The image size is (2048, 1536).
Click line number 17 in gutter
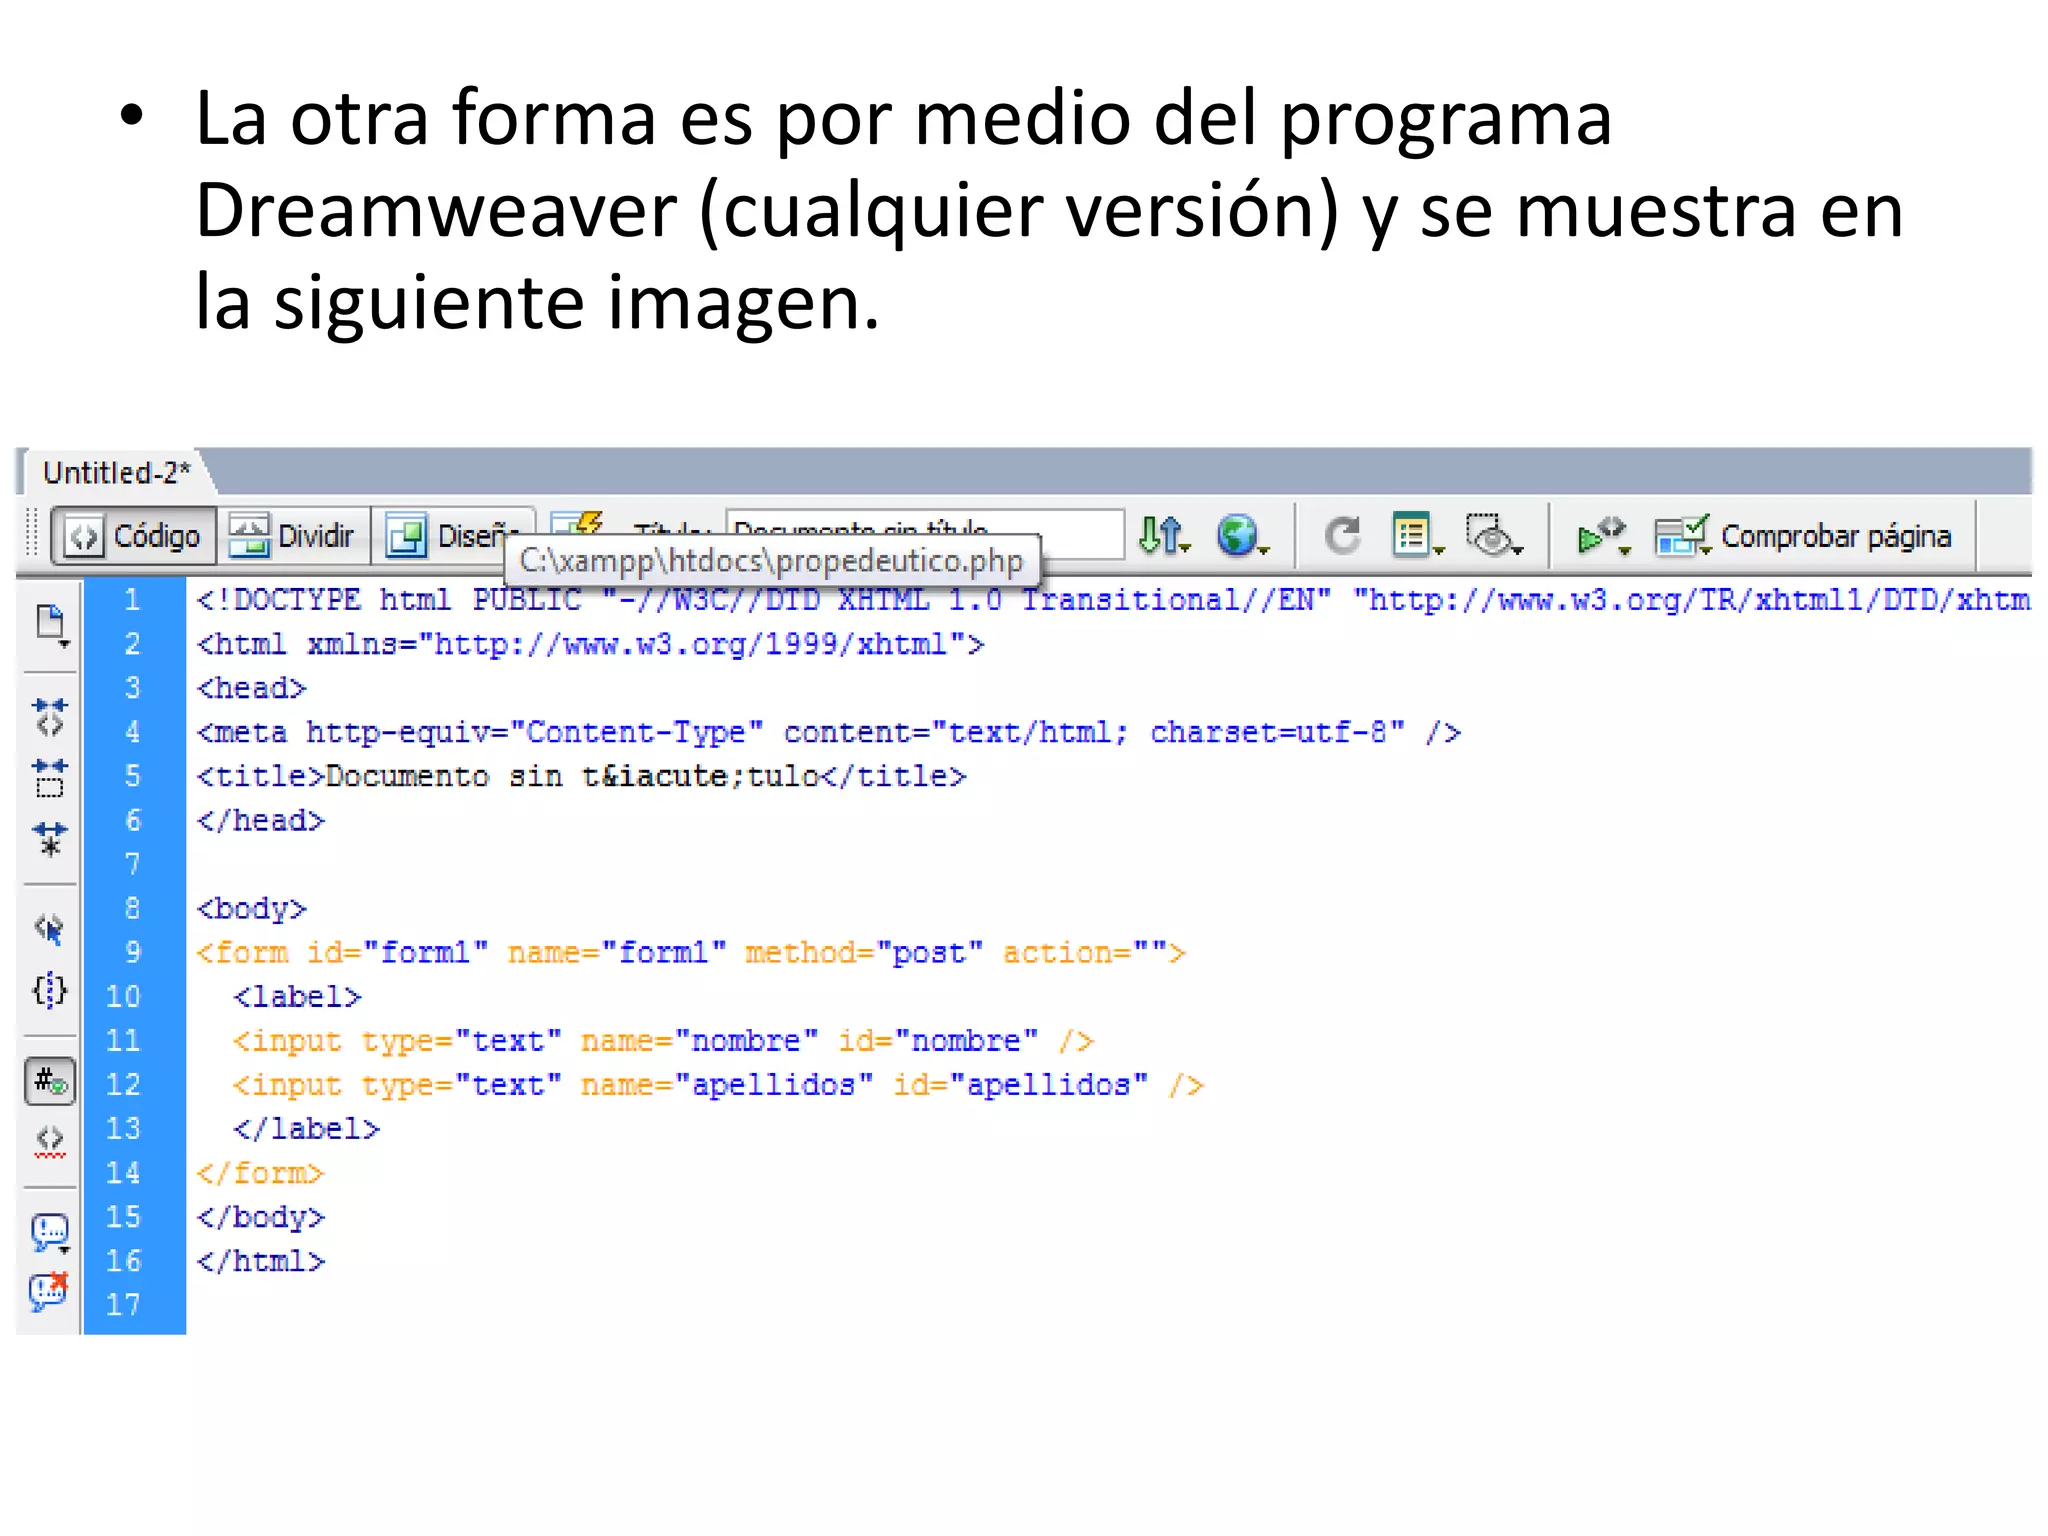[124, 1304]
